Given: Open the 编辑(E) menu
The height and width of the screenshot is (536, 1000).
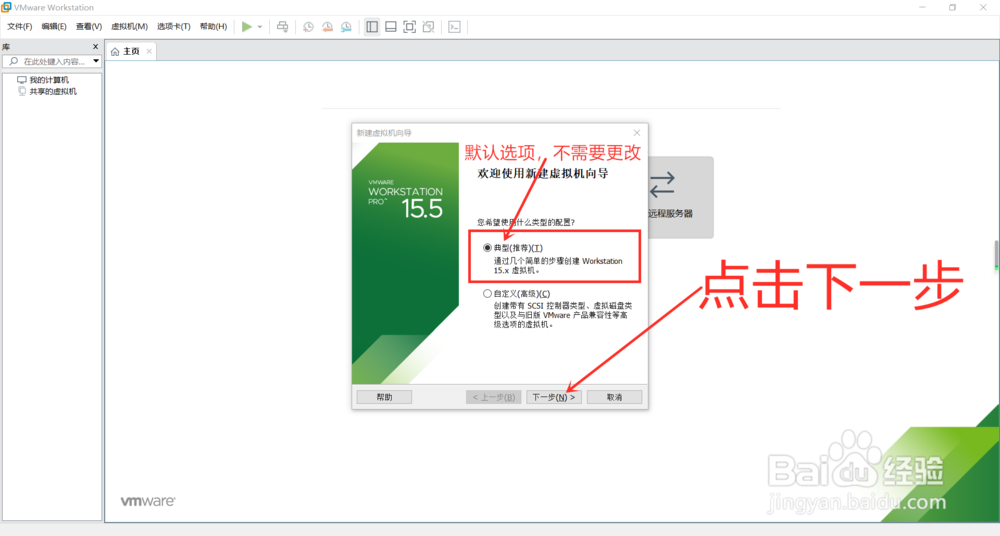Looking at the screenshot, I should 54,27.
